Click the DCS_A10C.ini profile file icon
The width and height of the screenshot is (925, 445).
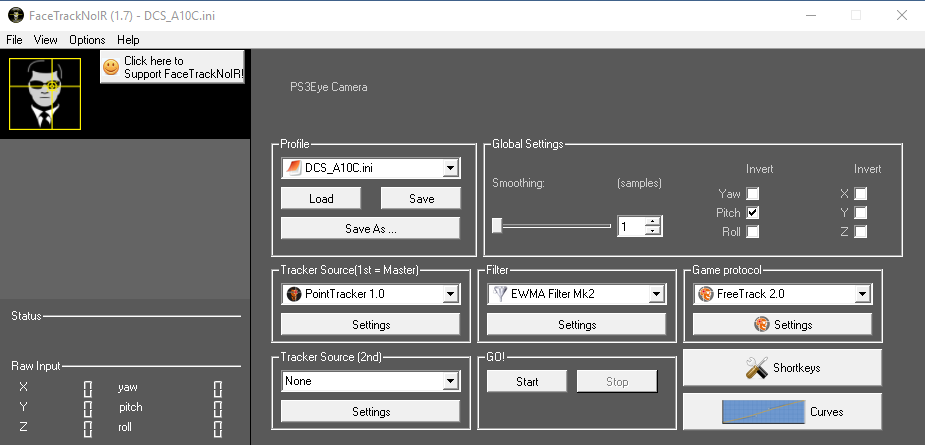293,168
